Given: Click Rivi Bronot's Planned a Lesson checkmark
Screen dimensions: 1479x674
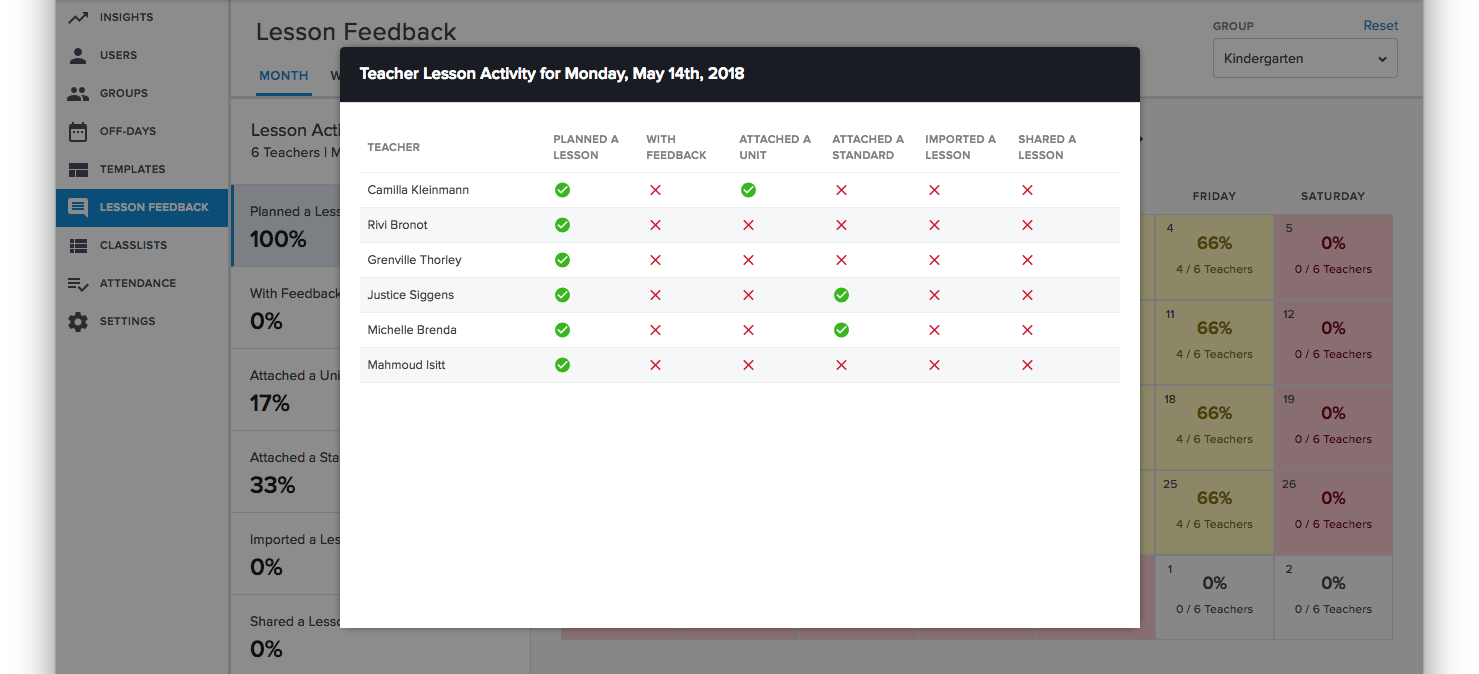Looking at the screenshot, I should 562,225.
